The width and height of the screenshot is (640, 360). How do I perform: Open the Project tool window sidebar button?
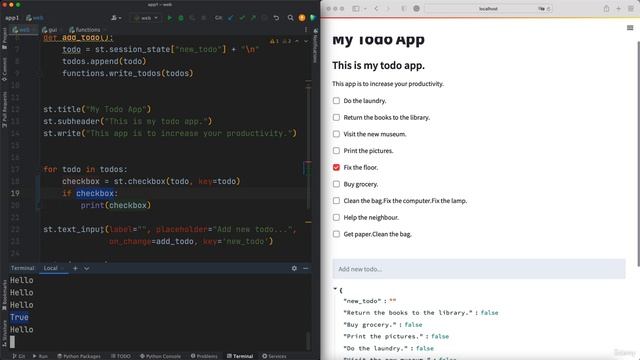pos(4,39)
